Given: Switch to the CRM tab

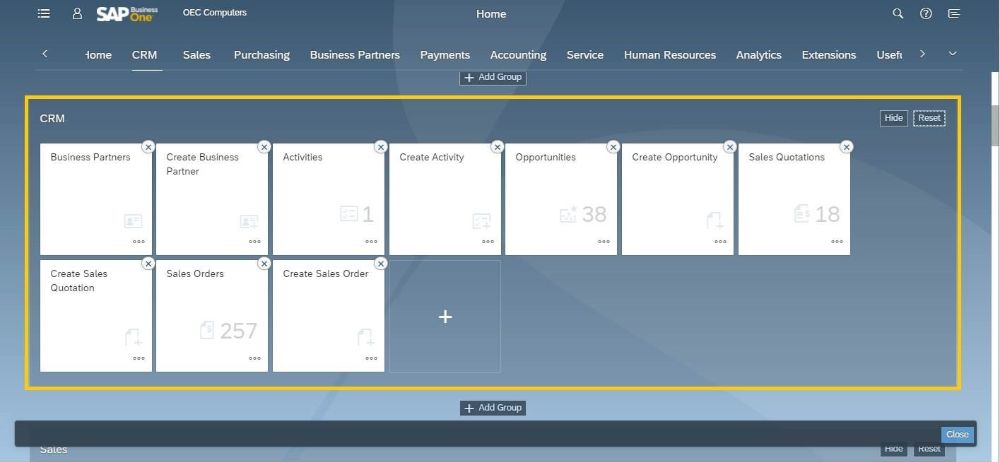Looking at the screenshot, I should coord(145,55).
